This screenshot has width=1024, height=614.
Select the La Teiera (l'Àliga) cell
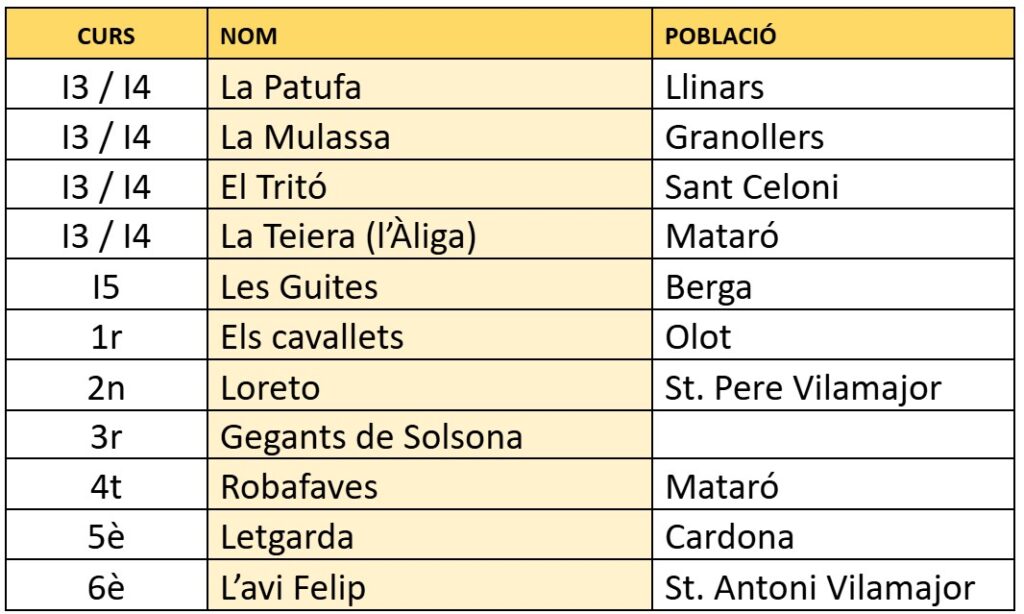[348, 237]
